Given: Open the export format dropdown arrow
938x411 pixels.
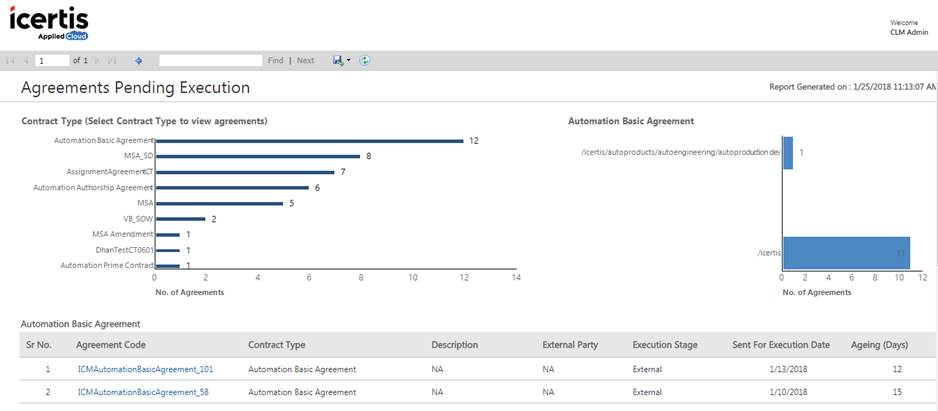Looking at the screenshot, I should pyautogui.click(x=348, y=61).
